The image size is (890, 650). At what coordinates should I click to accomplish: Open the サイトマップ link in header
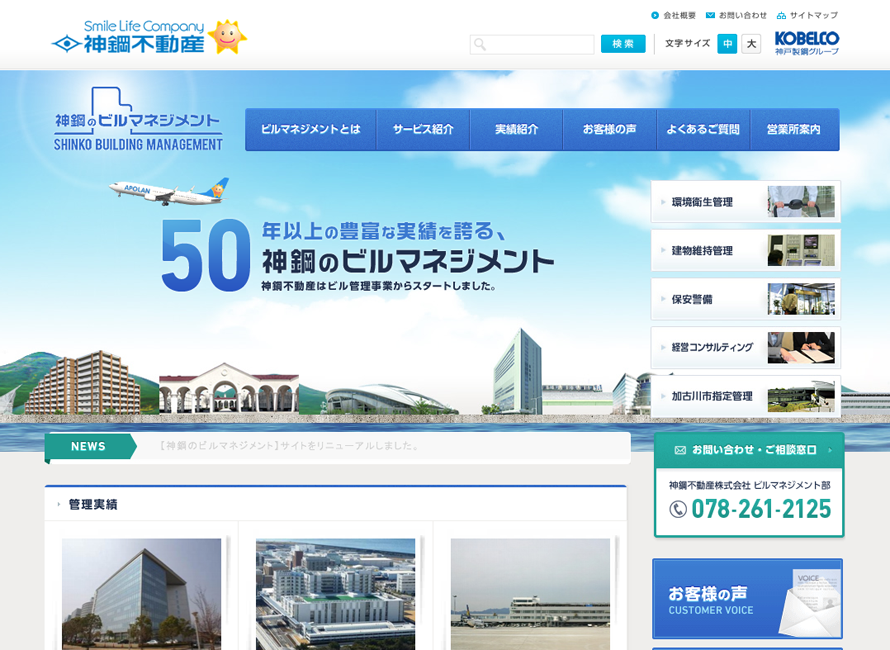point(813,15)
